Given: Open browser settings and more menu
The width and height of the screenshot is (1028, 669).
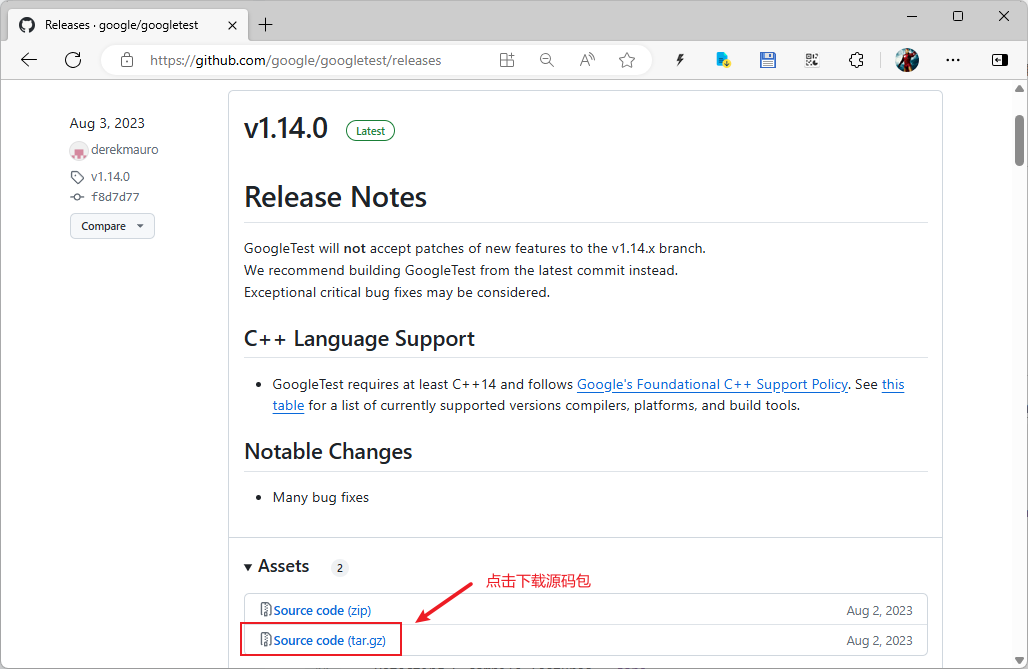Looking at the screenshot, I should 953,60.
